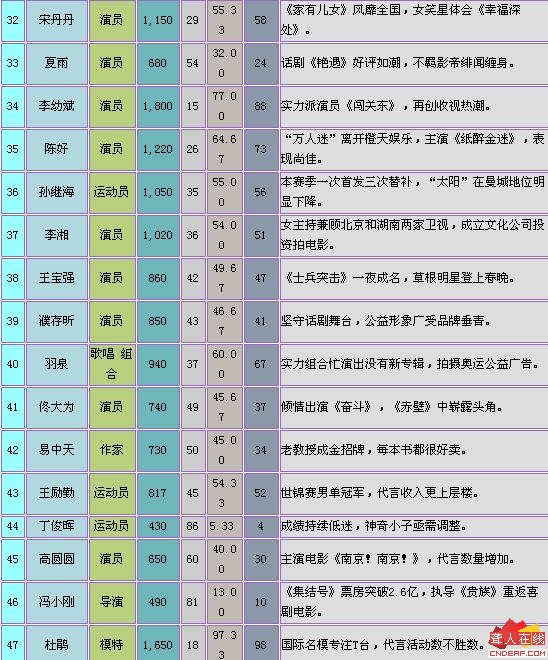Screen dimensions: 548x660
Task: Click 运动员 in 丁俊晖 row
Action: (x=111, y=526)
